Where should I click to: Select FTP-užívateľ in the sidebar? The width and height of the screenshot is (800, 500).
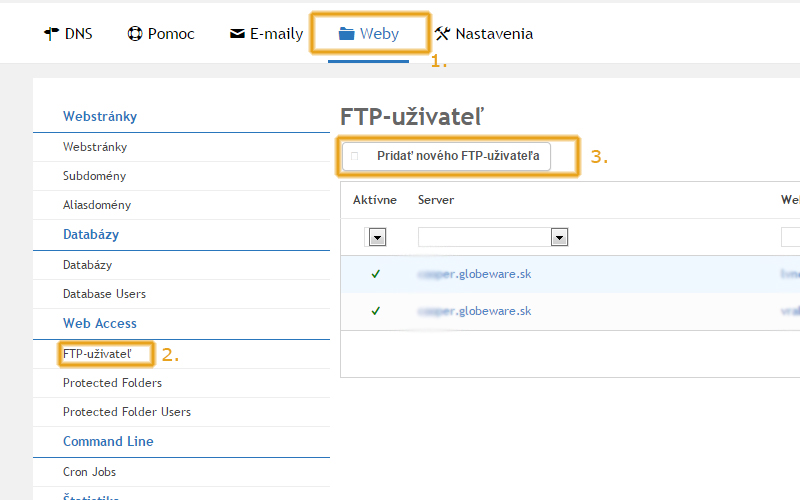coord(104,354)
